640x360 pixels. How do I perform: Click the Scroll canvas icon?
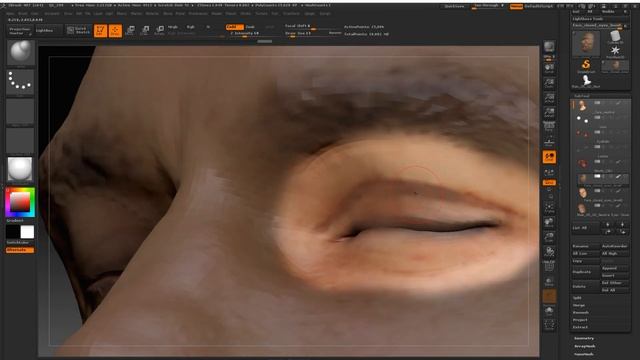pyautogui.click(x=549, y=68)
